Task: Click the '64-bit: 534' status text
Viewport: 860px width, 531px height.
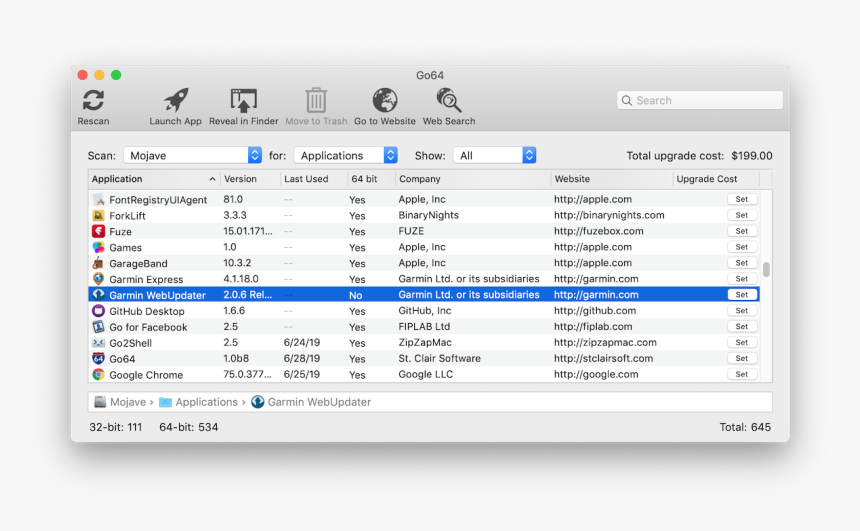Action: pos(189,427)
